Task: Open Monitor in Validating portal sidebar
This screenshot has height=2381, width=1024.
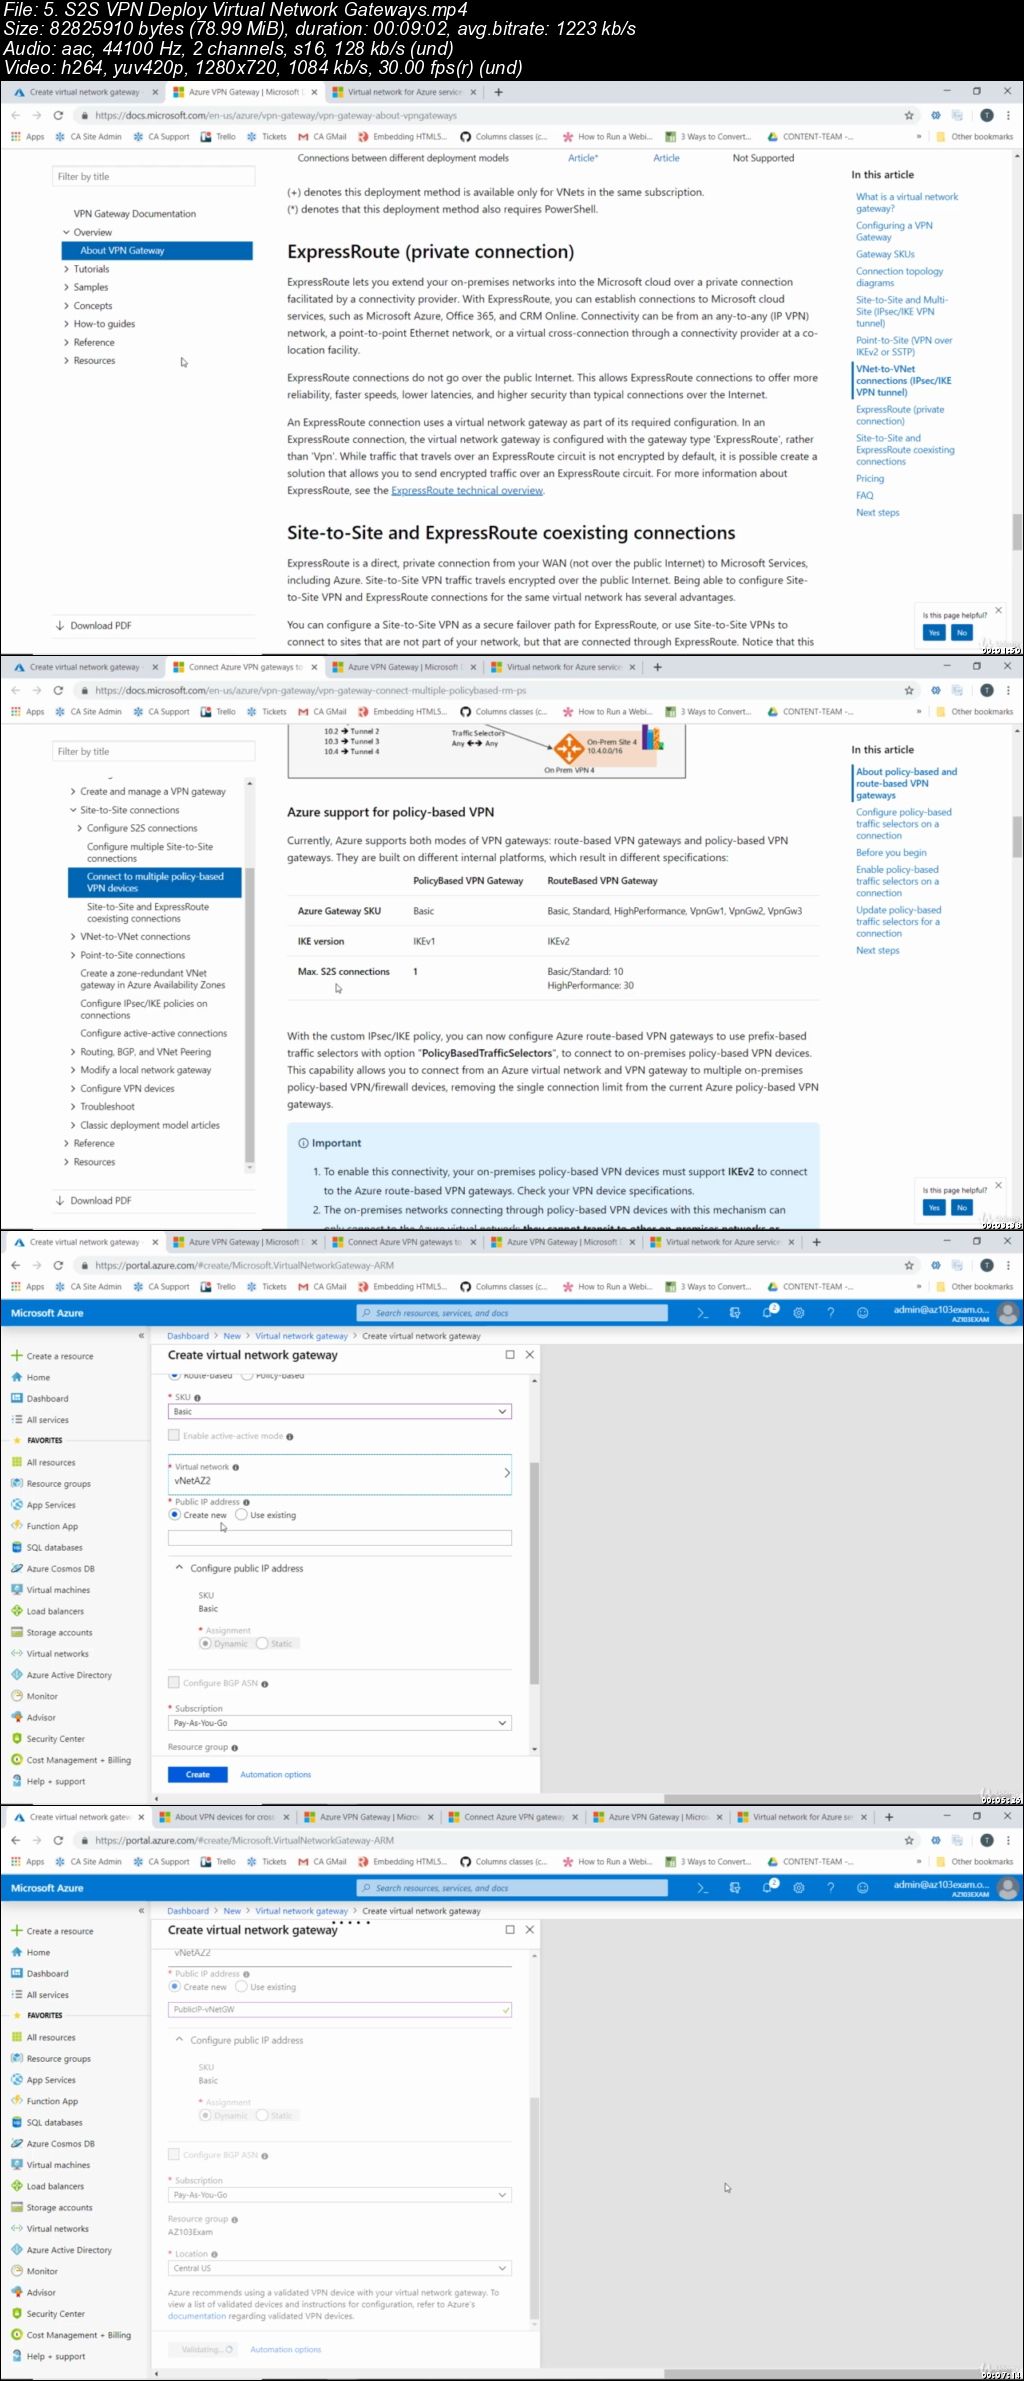Action: click(42, 2271)
